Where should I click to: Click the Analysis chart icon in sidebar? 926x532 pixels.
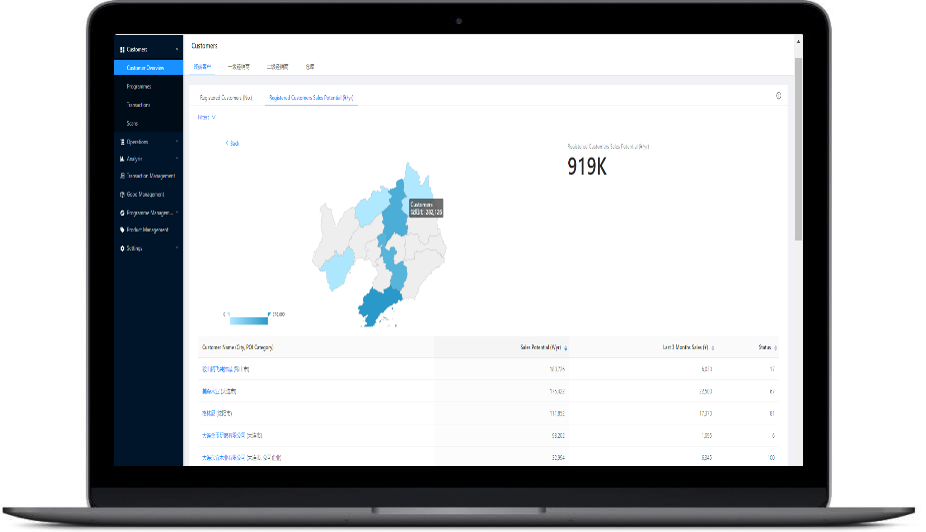(122, 159)
